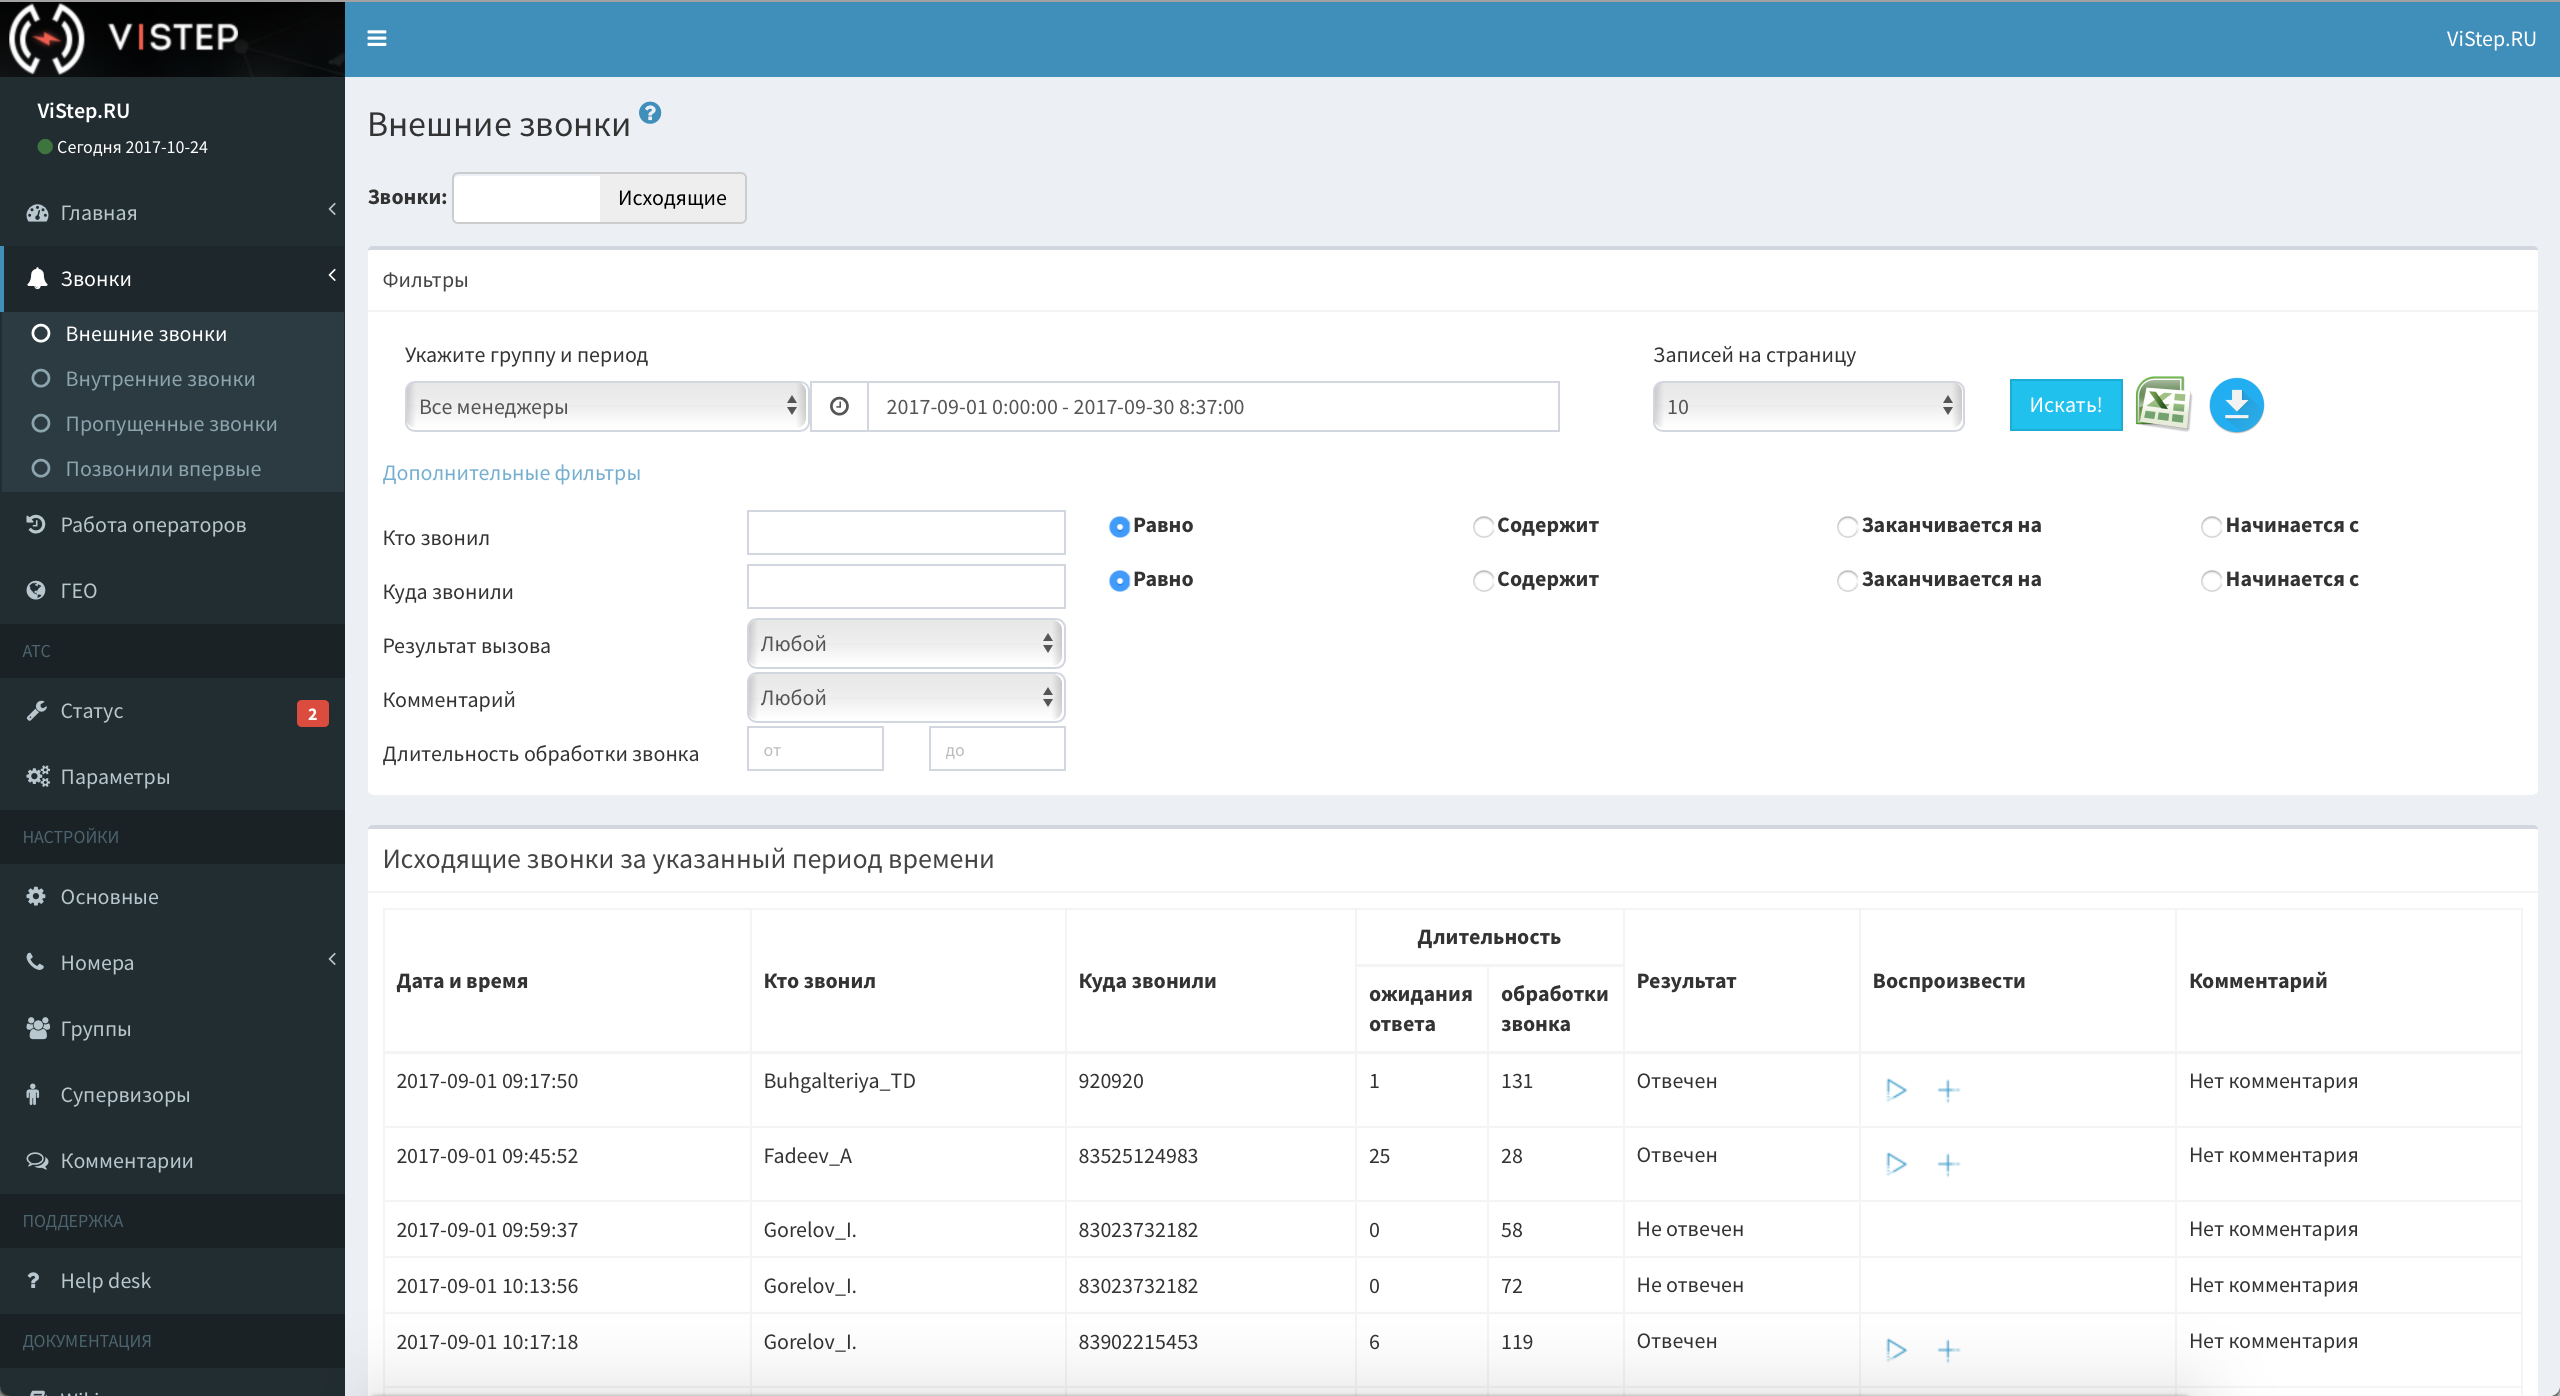Viewport: 2560px width, 1396px height.
Task: Open the Все менеджеры dropdown
Action: 605,406
